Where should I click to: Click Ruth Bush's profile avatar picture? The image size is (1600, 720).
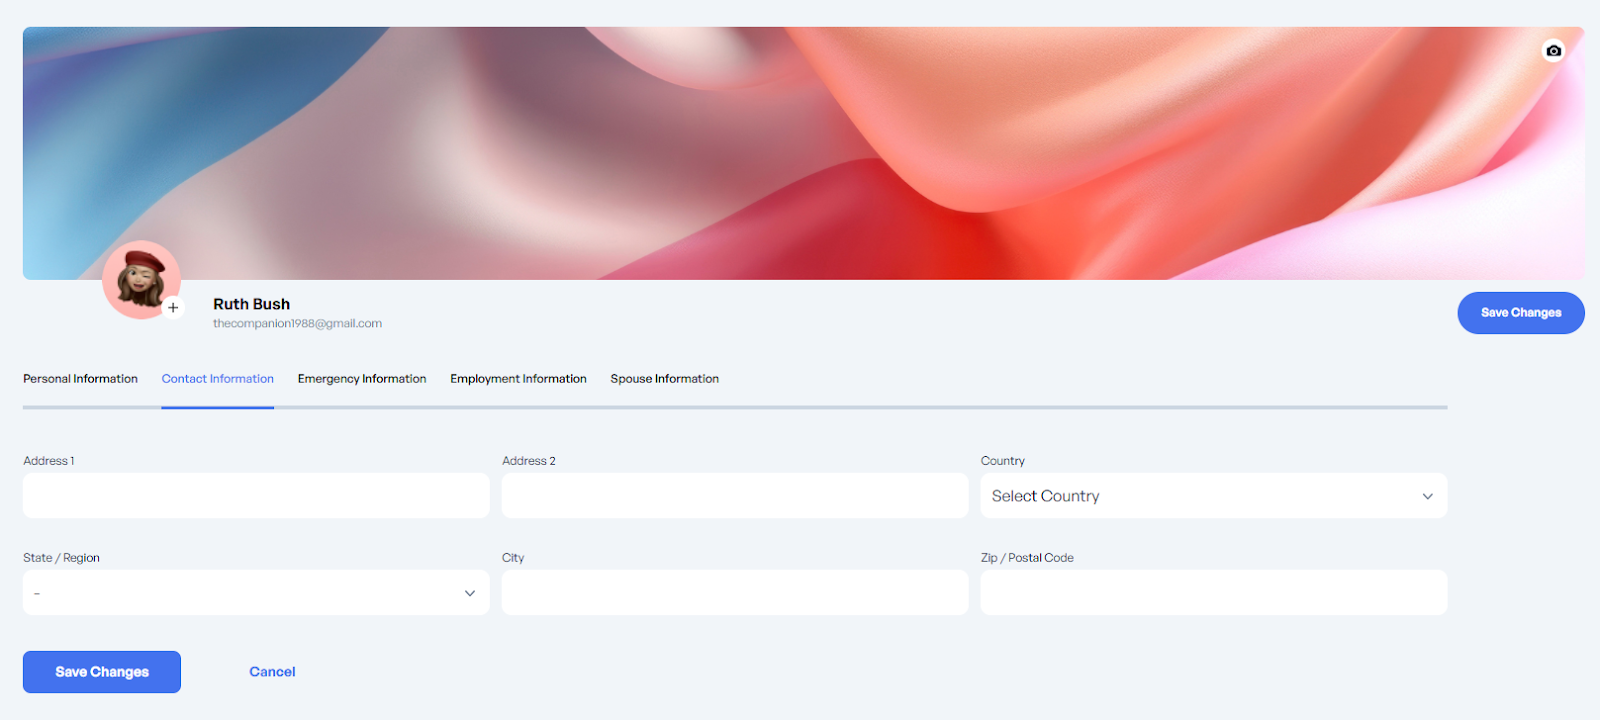pyautogui.click(x=140, y=277)
